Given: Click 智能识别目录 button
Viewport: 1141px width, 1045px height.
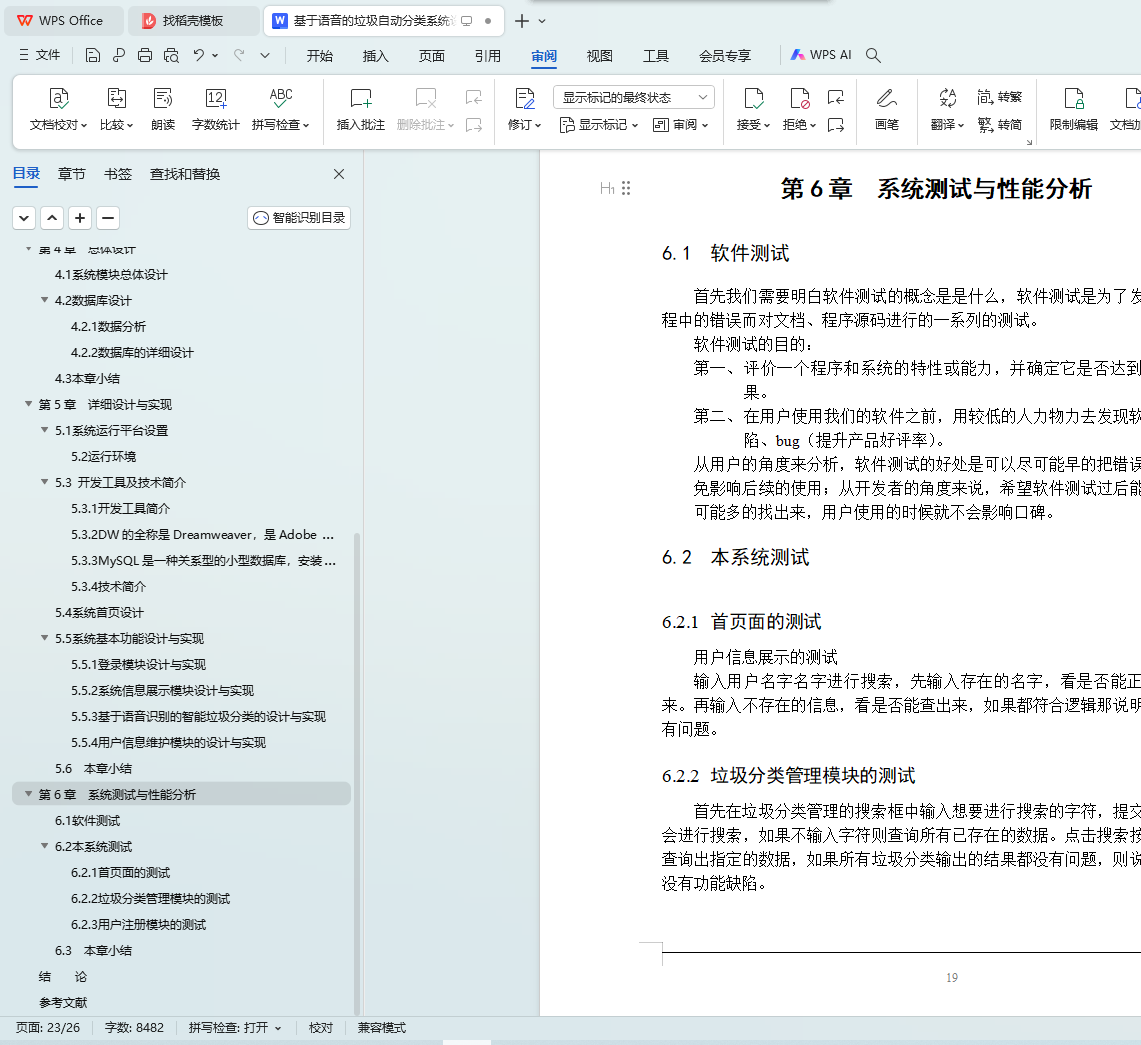Looking at the screenshot, I should pyautogui.click(x=299, y=218).
